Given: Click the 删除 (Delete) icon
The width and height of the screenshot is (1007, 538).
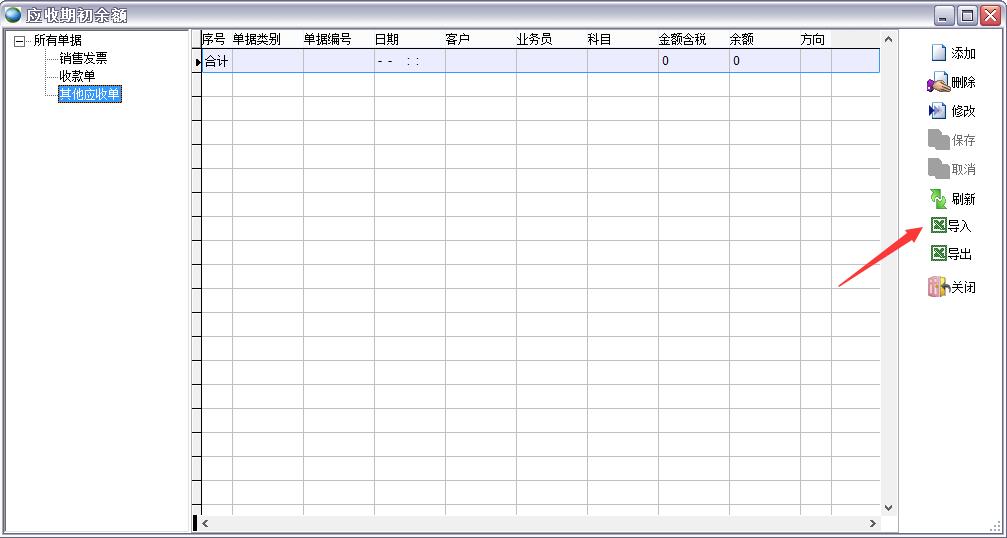Looking at the screenshot, I should (938, 83).
